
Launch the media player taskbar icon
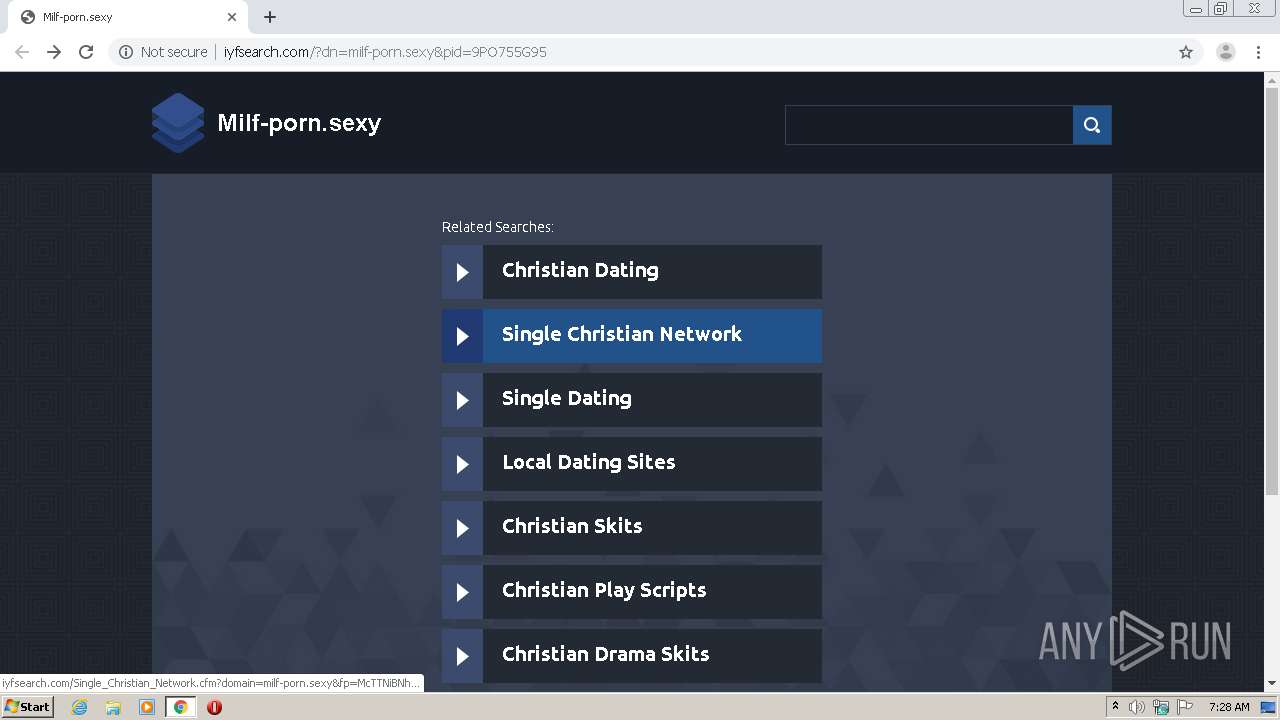[x=147, y=707]
